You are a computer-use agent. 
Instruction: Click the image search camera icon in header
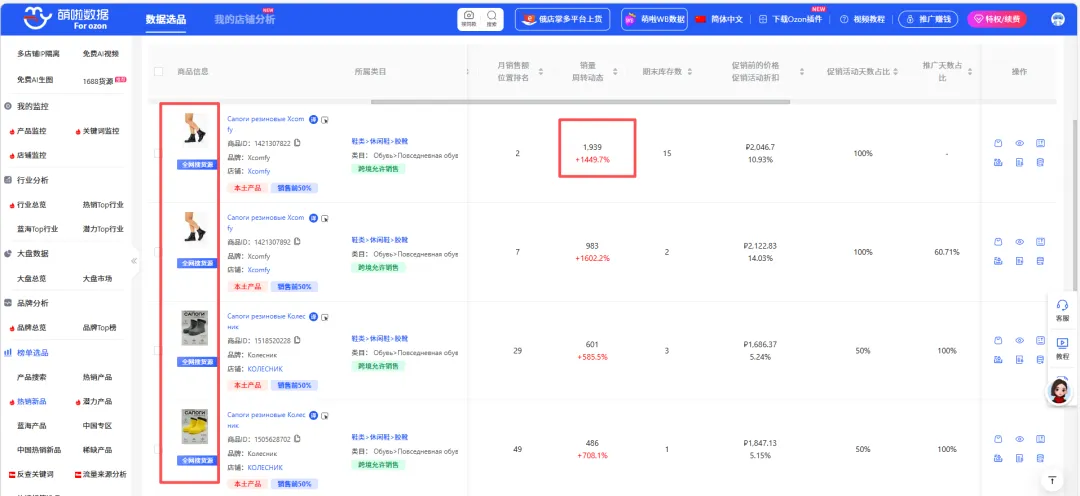pyautogui.click(x=468, y=18)
